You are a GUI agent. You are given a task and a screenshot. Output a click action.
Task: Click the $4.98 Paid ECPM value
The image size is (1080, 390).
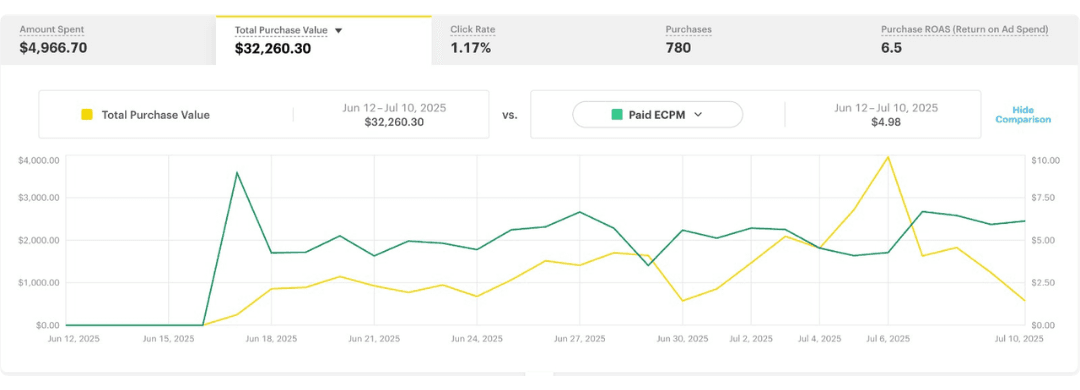pos(886,122)
